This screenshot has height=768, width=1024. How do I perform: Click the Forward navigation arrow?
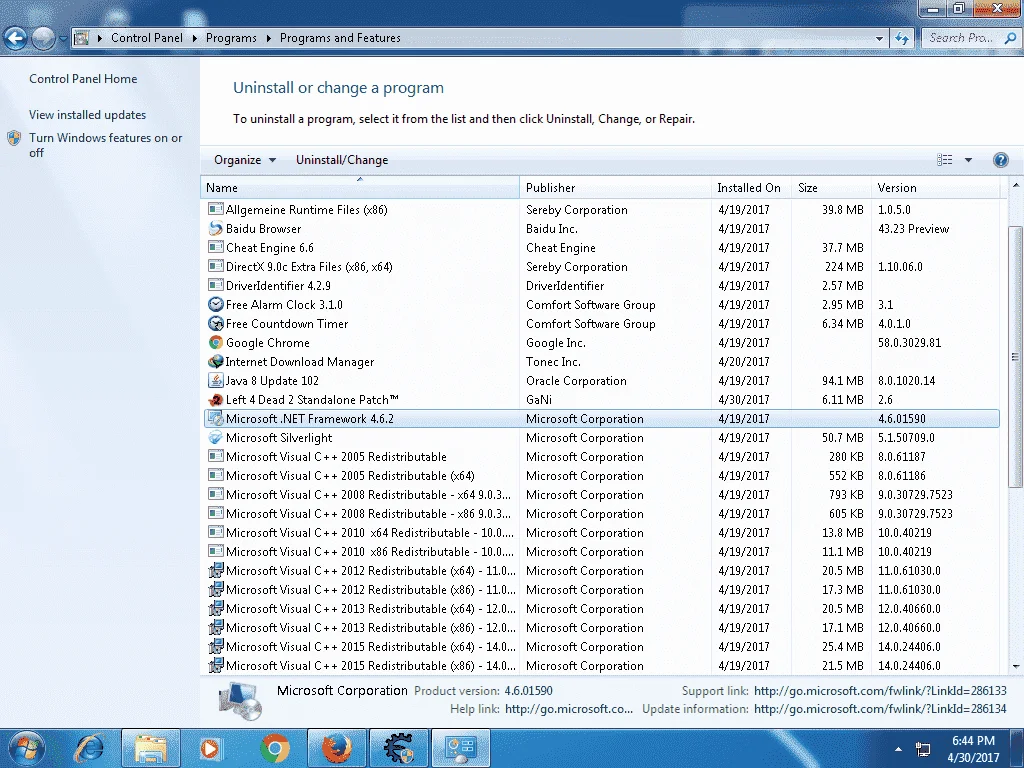[x=43, y=38]
